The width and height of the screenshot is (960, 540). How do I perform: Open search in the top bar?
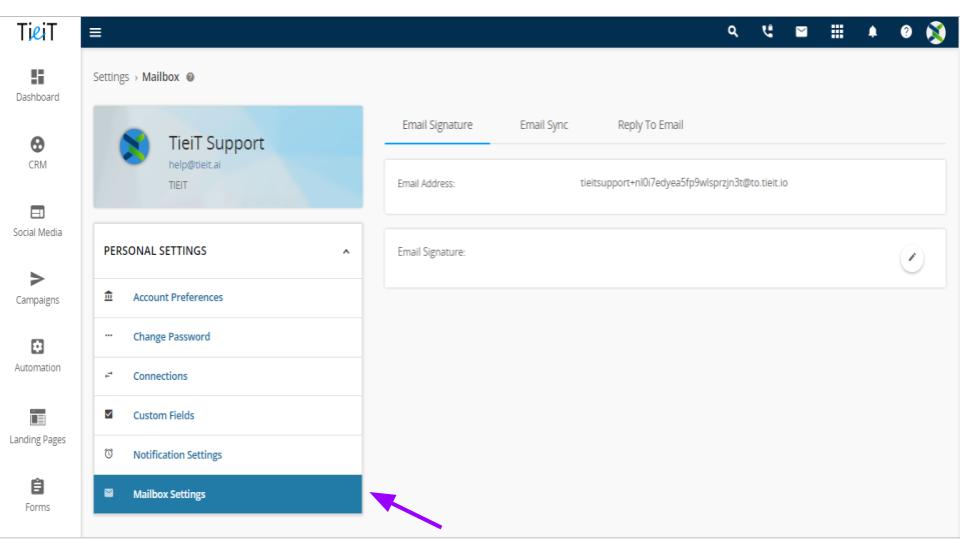[732, 32]
